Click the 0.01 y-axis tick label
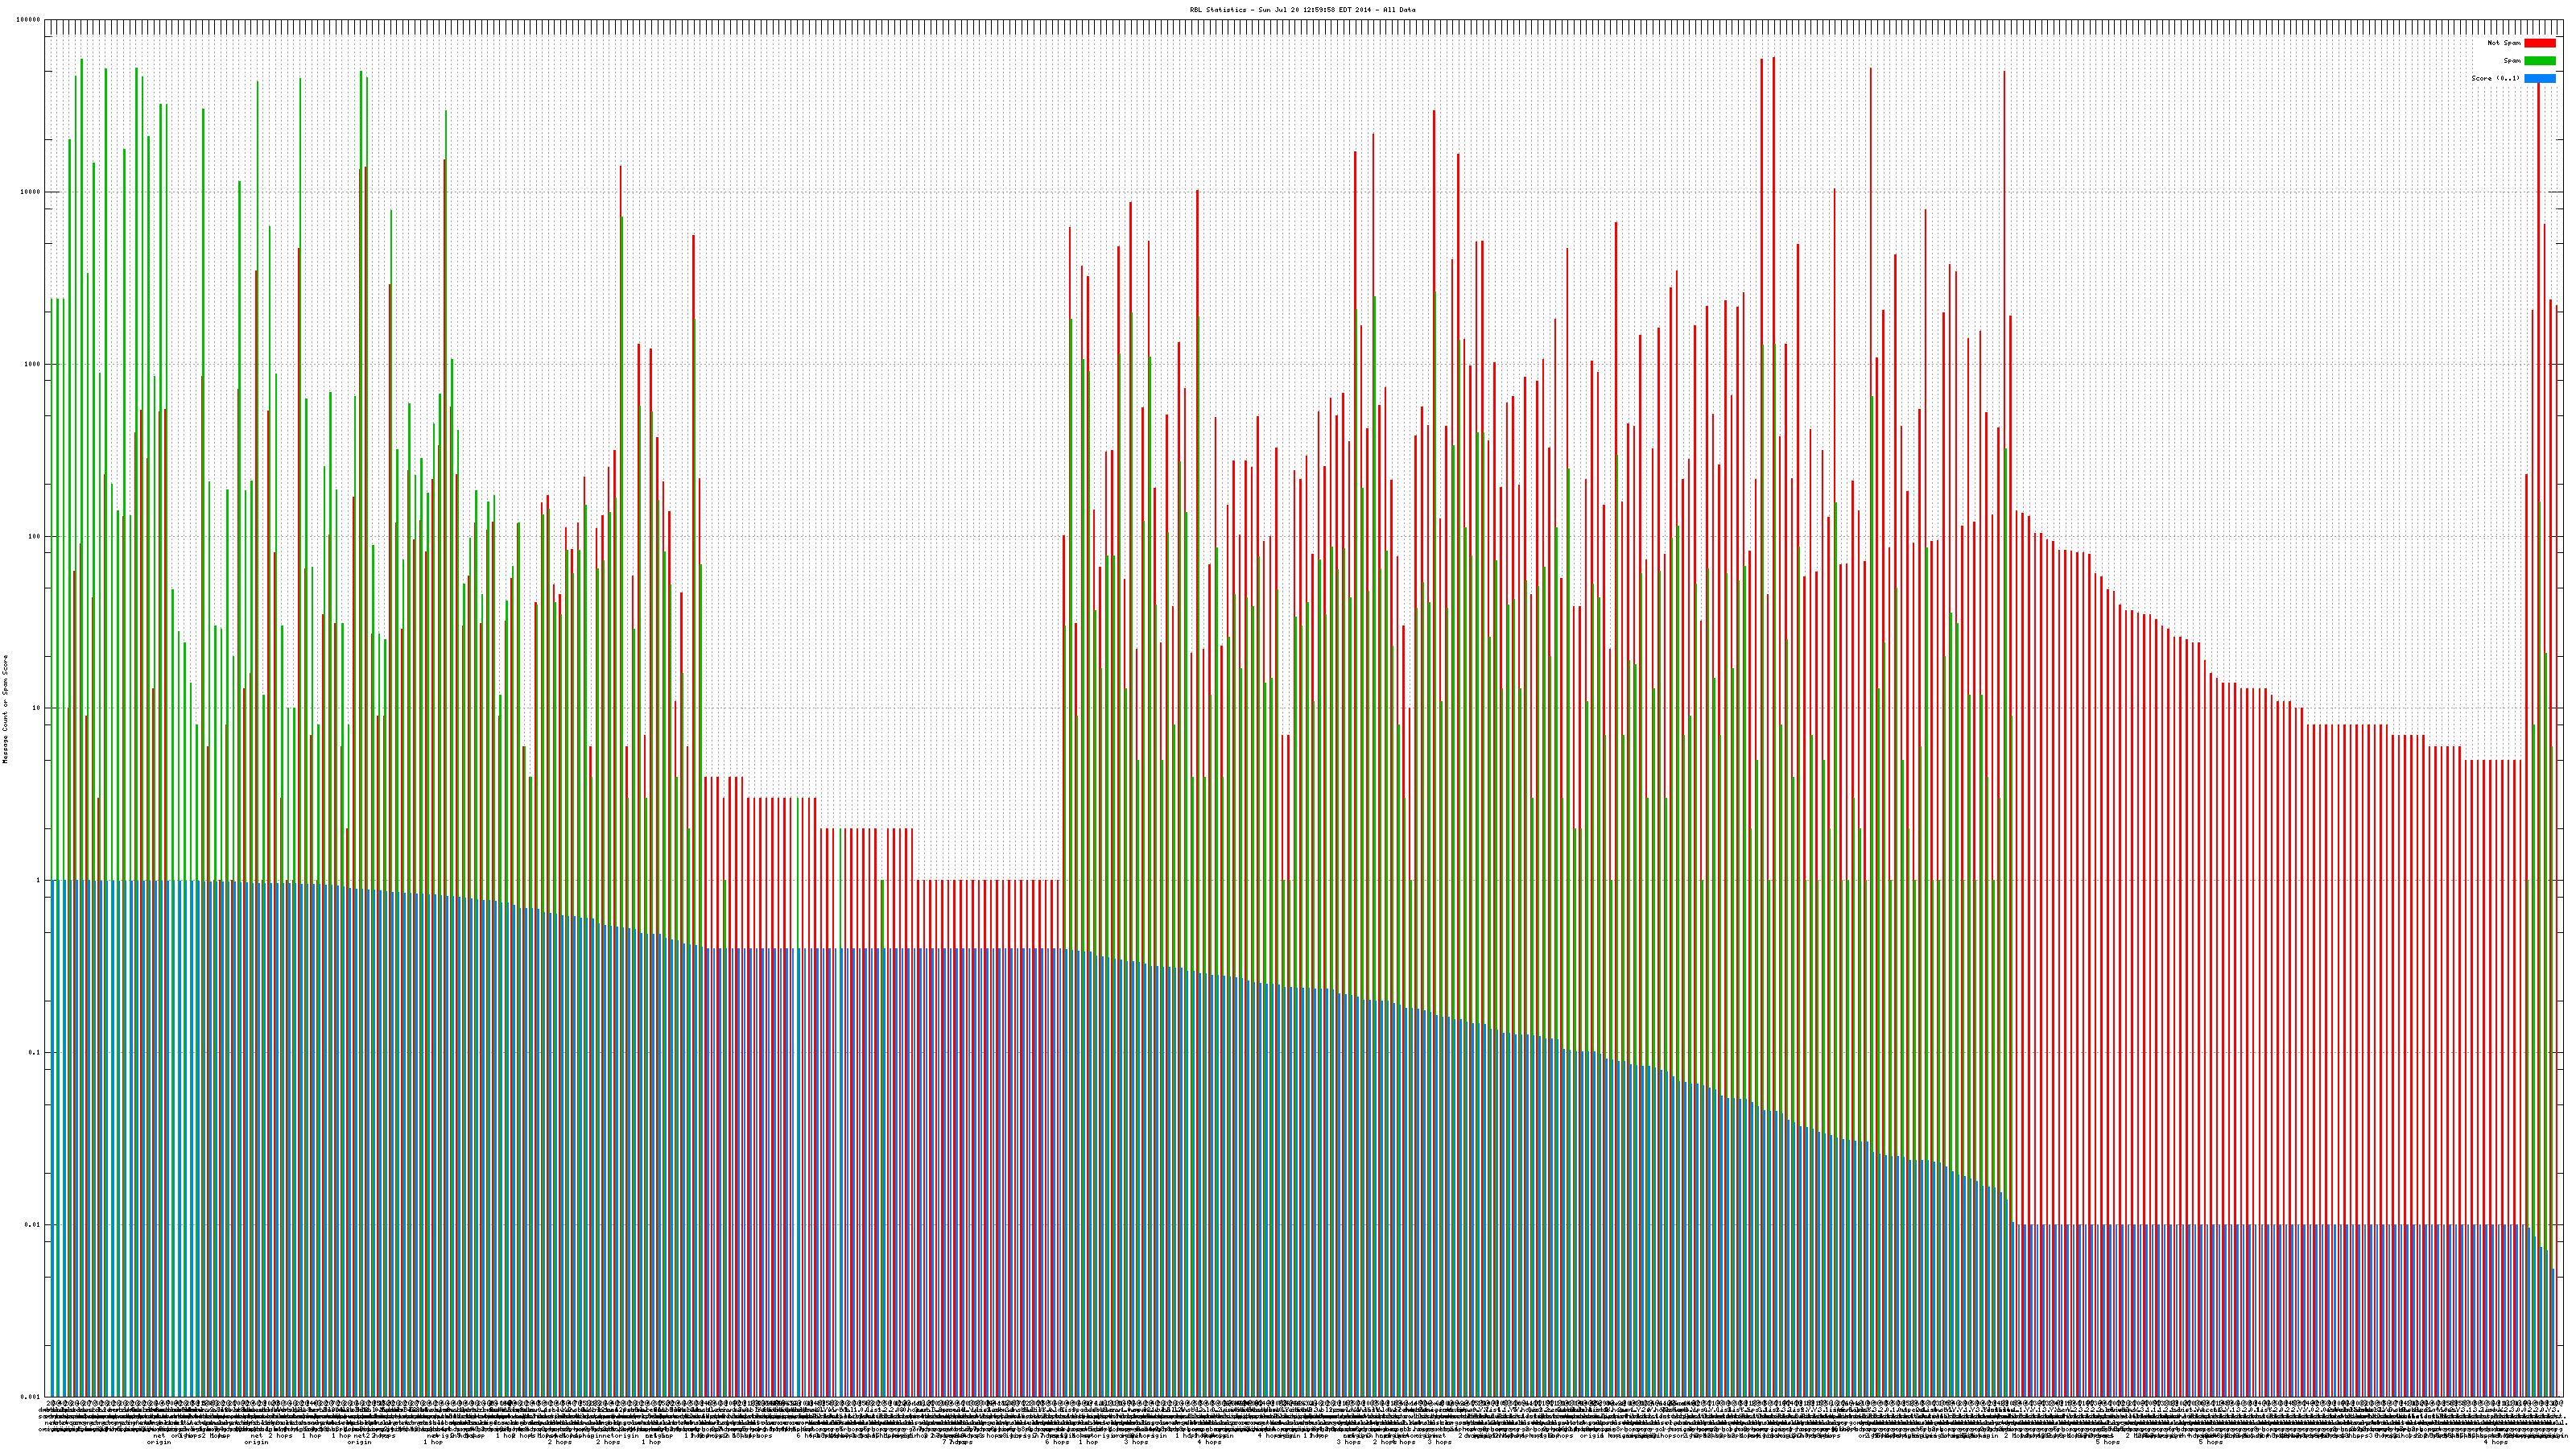This screenshot has height=1449, width=2576. pyautogui.click(x=33, y=1225)
